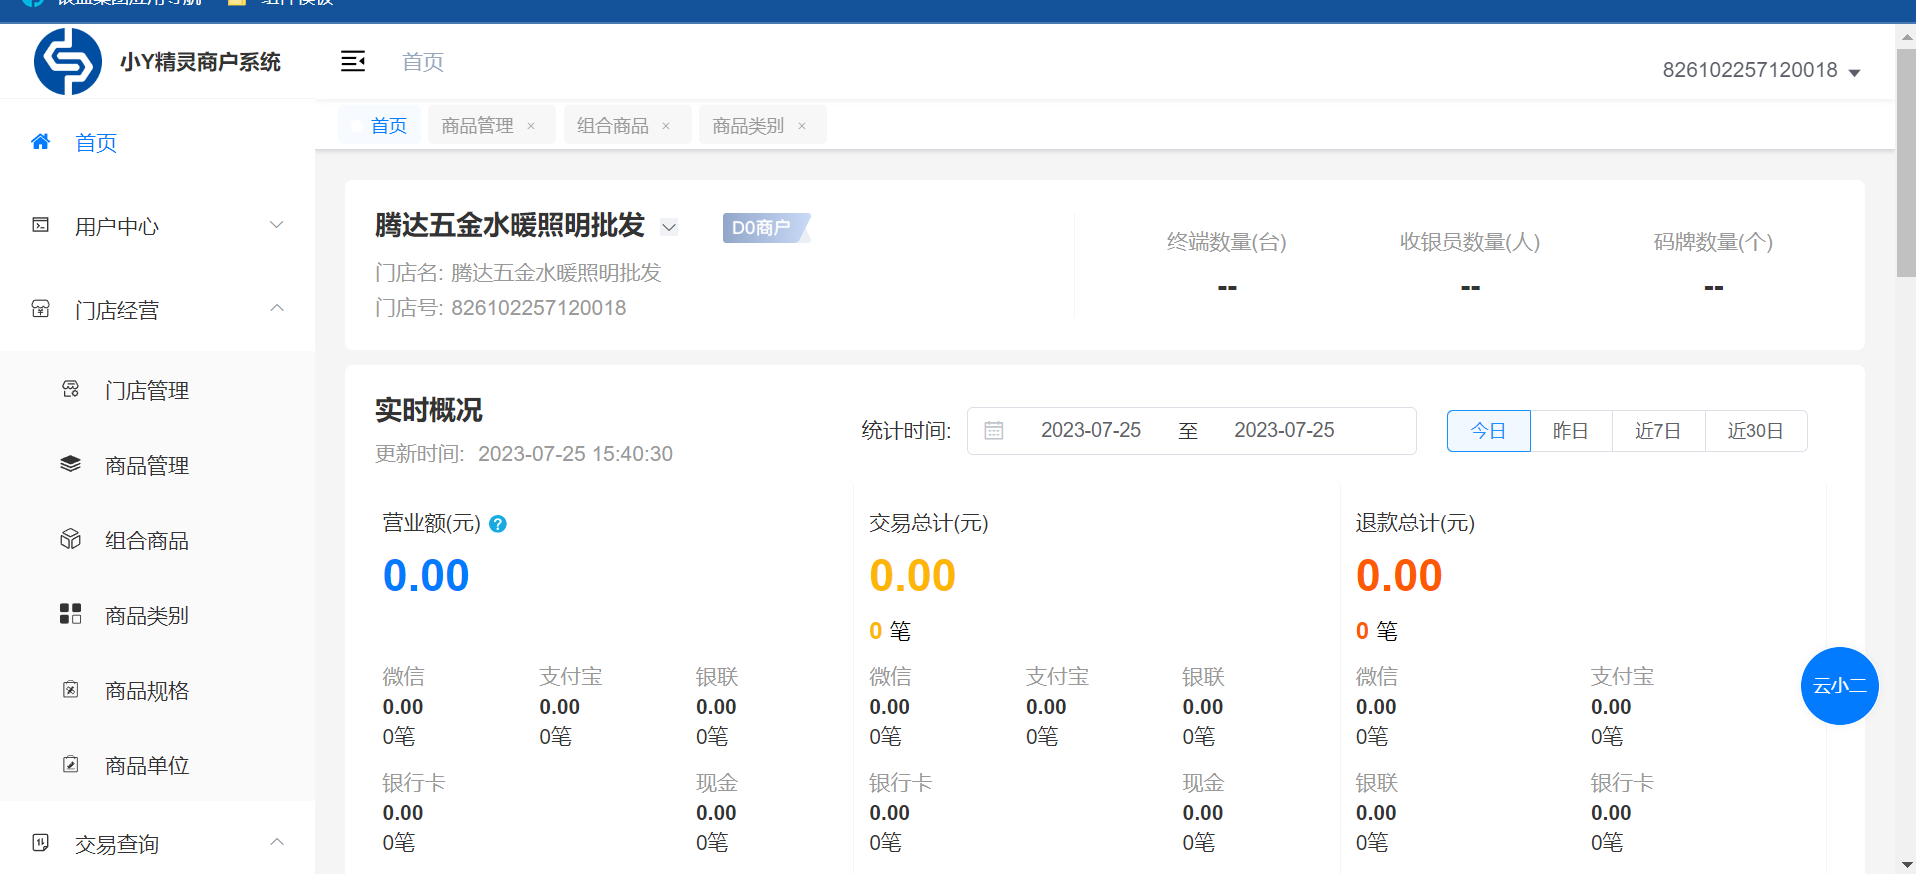Screen dimensions: 1916x874
Task: Open the store selector dropdown arrow
Action: (669, 227)
